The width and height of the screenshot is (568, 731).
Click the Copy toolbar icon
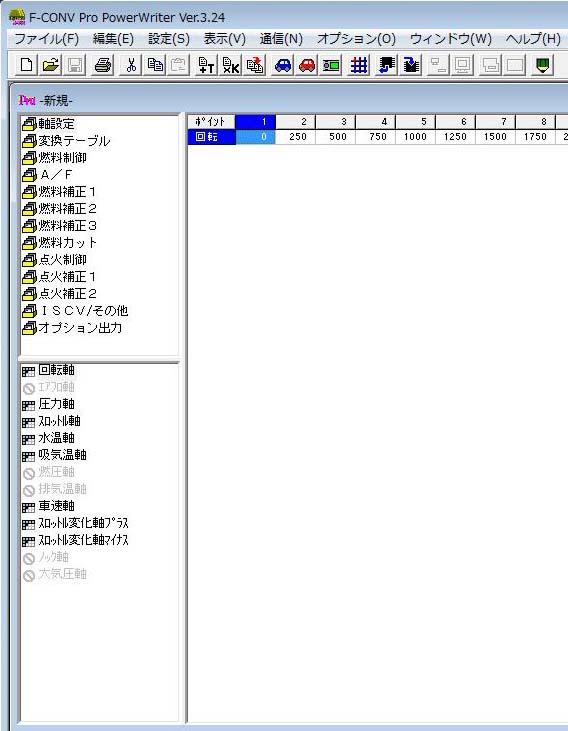pos(155,65)
